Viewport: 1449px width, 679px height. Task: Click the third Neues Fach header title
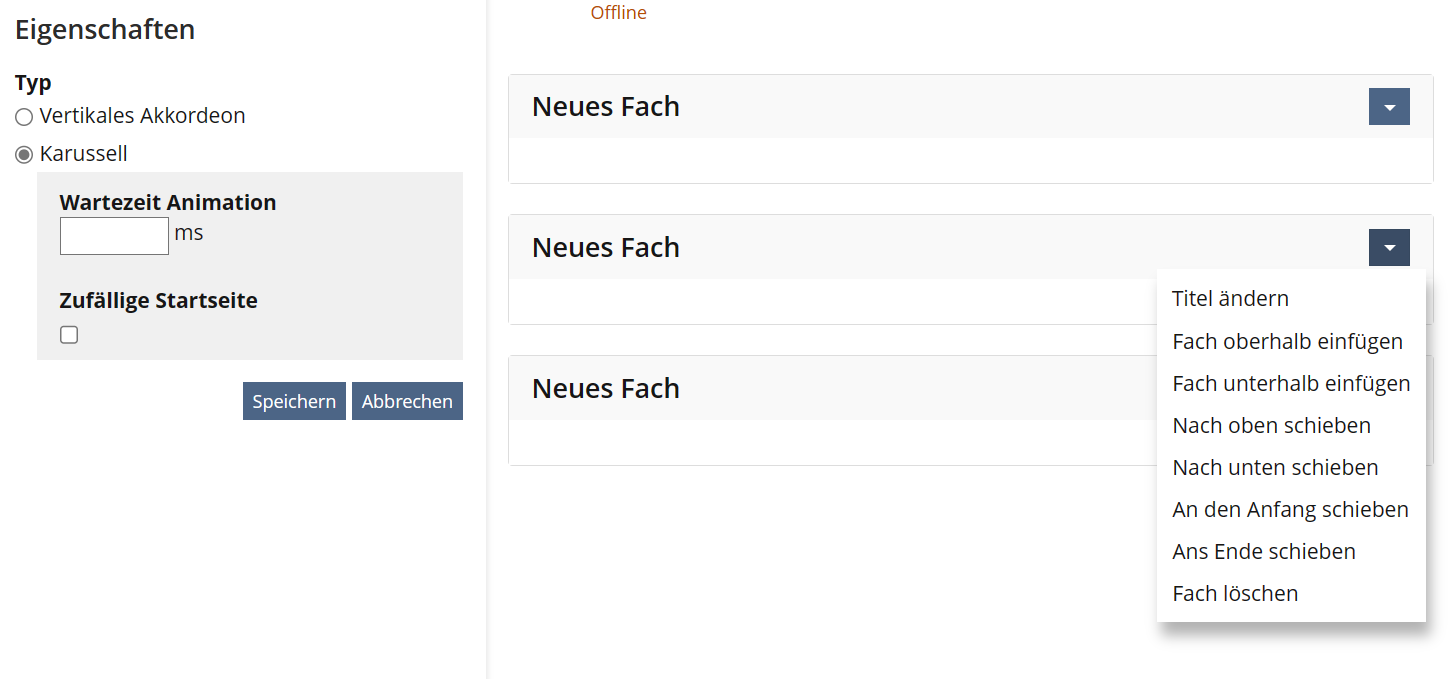tap(606, 389)
